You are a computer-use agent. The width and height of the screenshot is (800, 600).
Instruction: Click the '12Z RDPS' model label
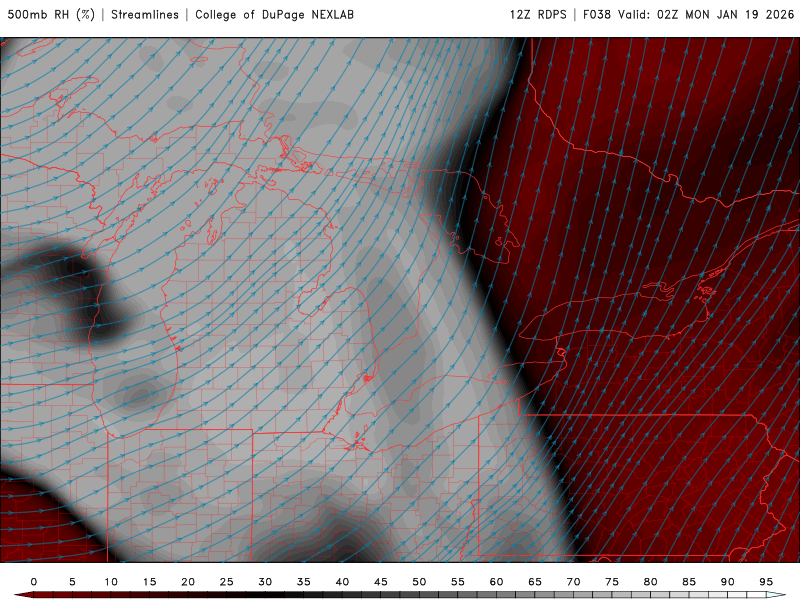click(x=538, y=14)
